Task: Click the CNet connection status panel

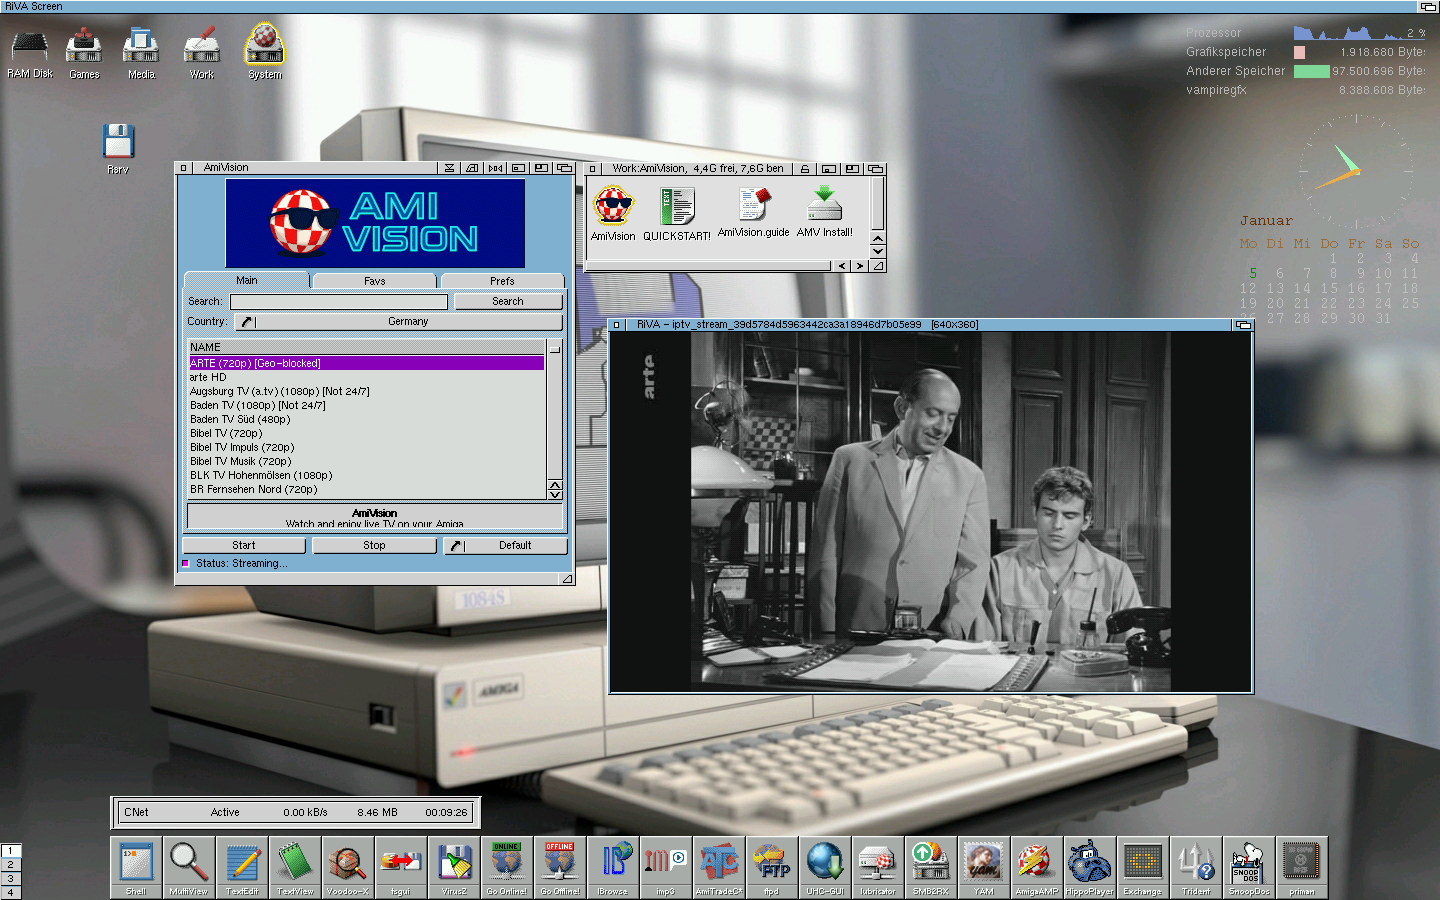Action: [x=295, y=812]
